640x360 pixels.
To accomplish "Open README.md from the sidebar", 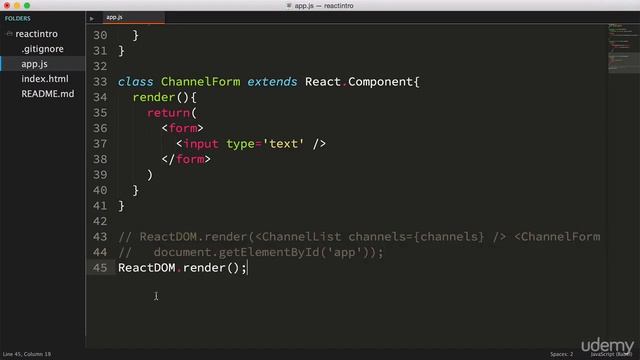I will (x=48, y=94).
